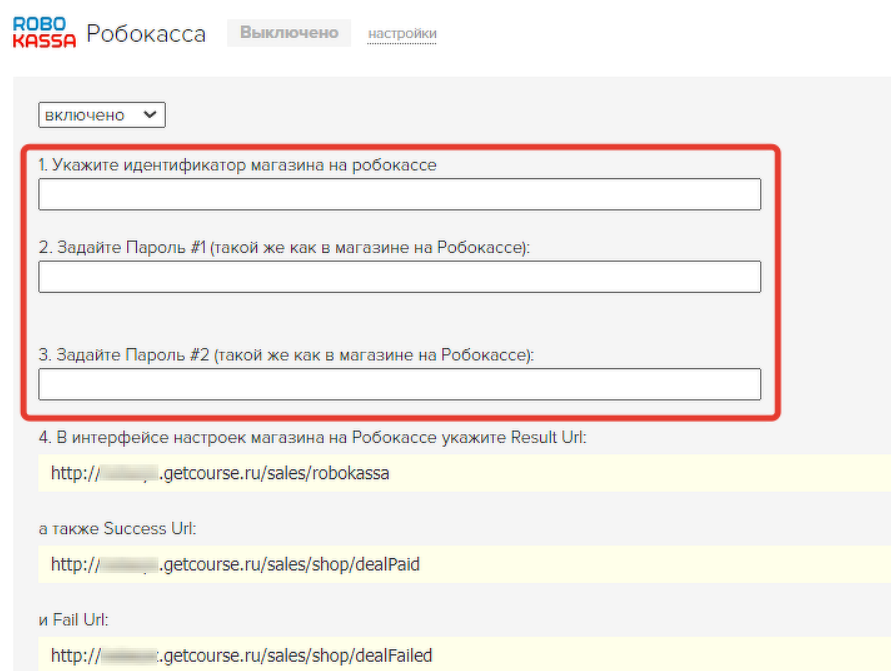
Task: Click the 'Задайте Пароль #2' label
Action: [x=286, y=355]
